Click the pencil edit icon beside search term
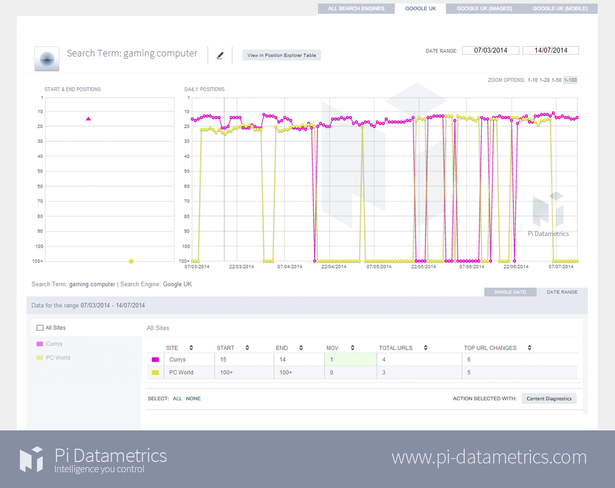The image size is (615, 488). click(220, 56)
